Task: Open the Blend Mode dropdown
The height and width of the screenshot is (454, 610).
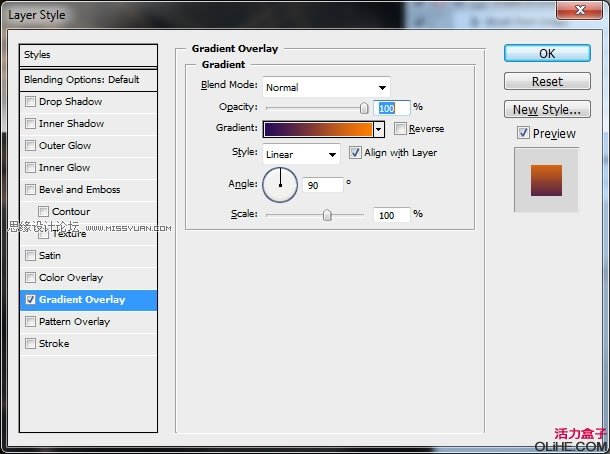Action: 326,87
